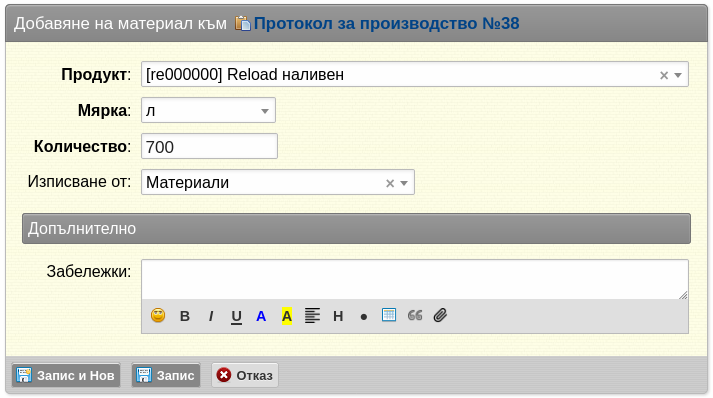Add a bullet list item
The height and width of the screenshot is (398, 713).
[x=363, y=317]
